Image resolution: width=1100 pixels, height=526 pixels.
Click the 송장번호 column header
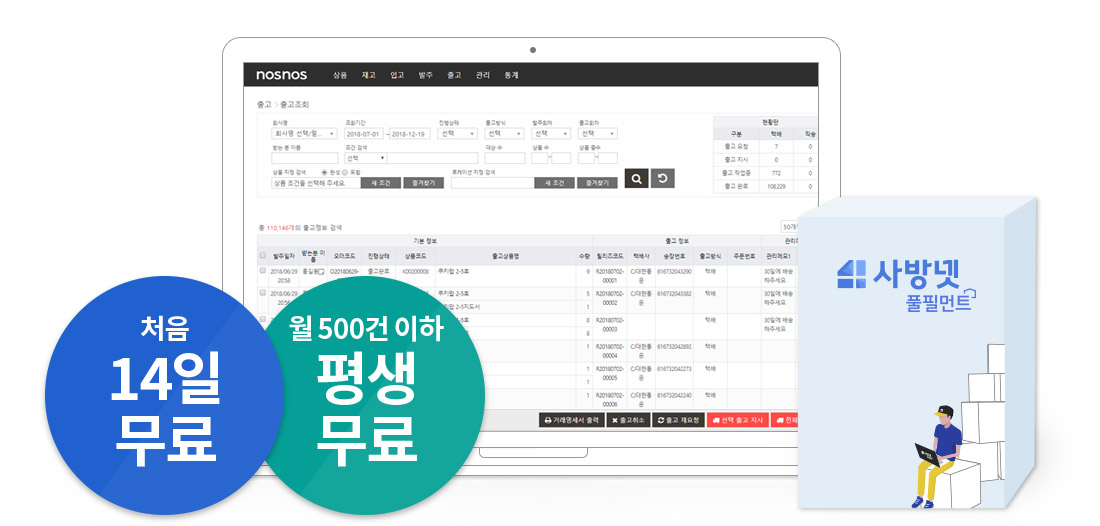[x=673, y=255]
